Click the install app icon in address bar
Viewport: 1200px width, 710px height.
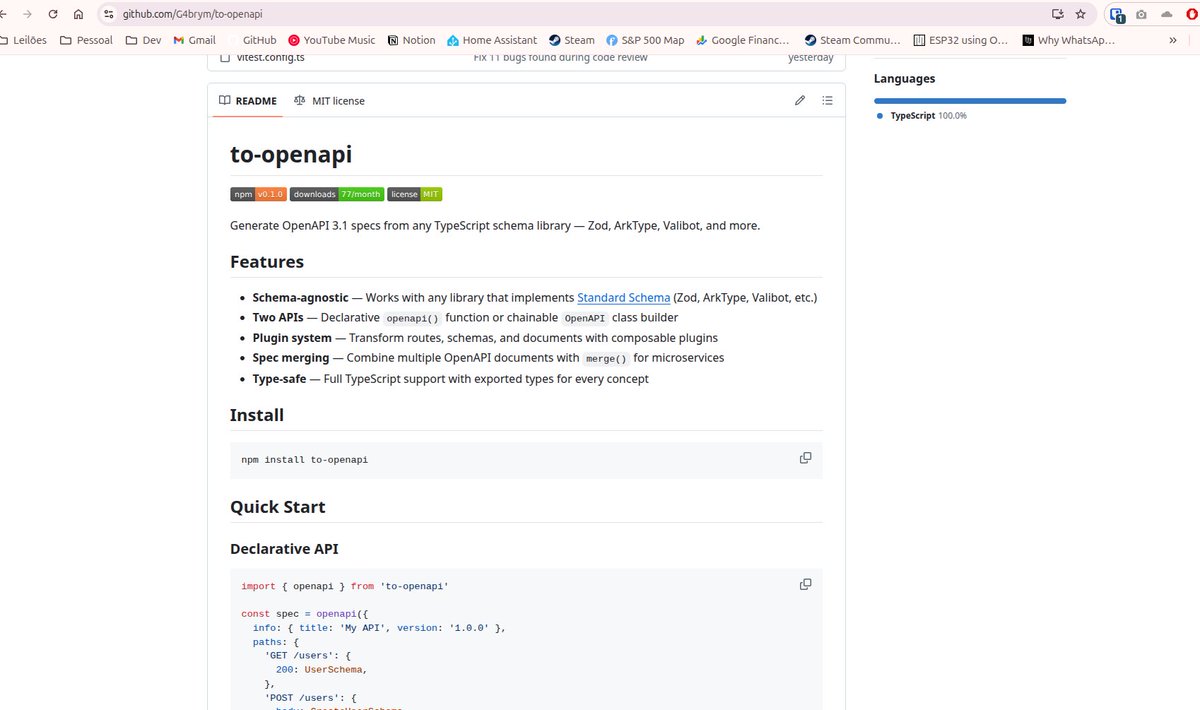click(x=1057, y=14)
